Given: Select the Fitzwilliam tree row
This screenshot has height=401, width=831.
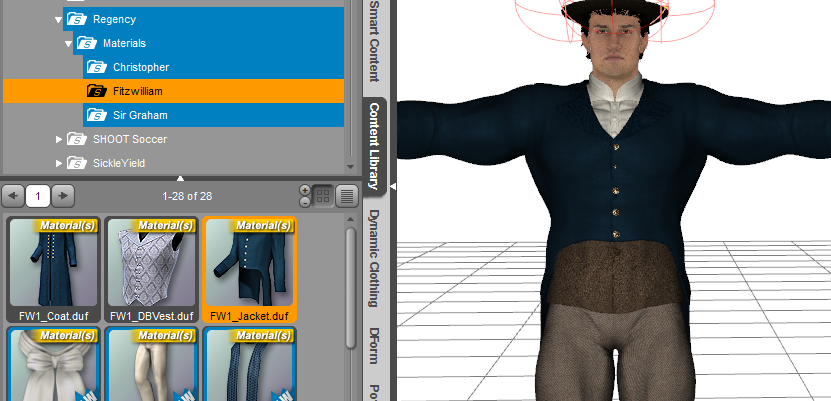Looking at the screenshot, I should (x=173, y=91).
